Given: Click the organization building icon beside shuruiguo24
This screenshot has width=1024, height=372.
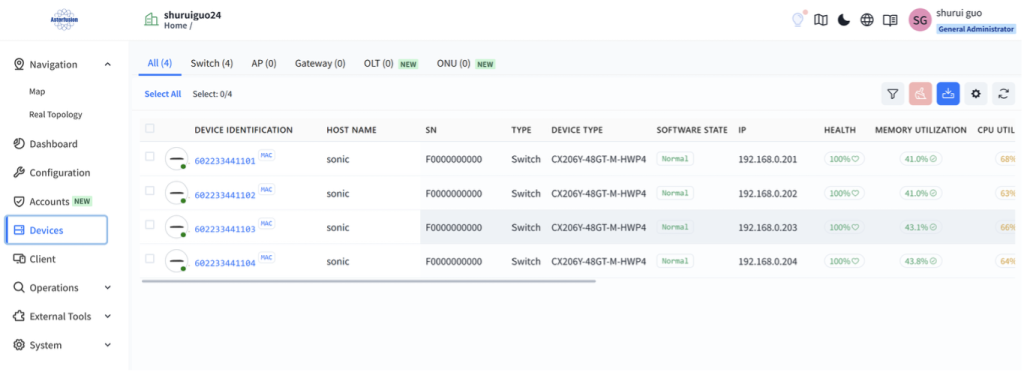Looking at the screenshot, I should [151, 20].
